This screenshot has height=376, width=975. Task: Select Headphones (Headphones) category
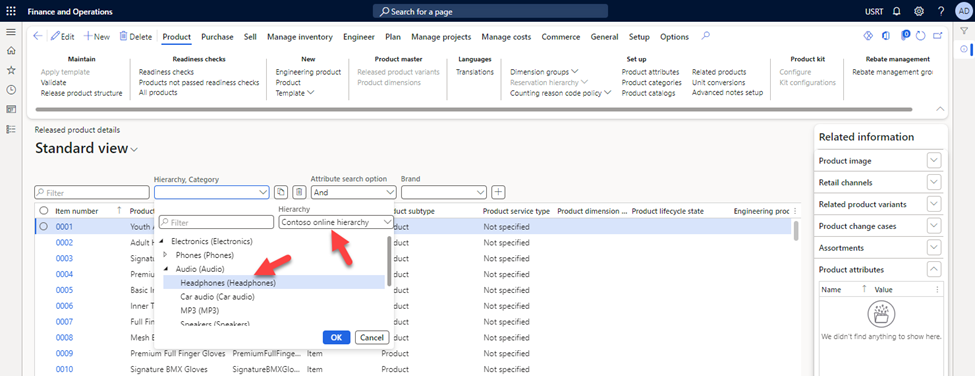click(x=228, y=283)
